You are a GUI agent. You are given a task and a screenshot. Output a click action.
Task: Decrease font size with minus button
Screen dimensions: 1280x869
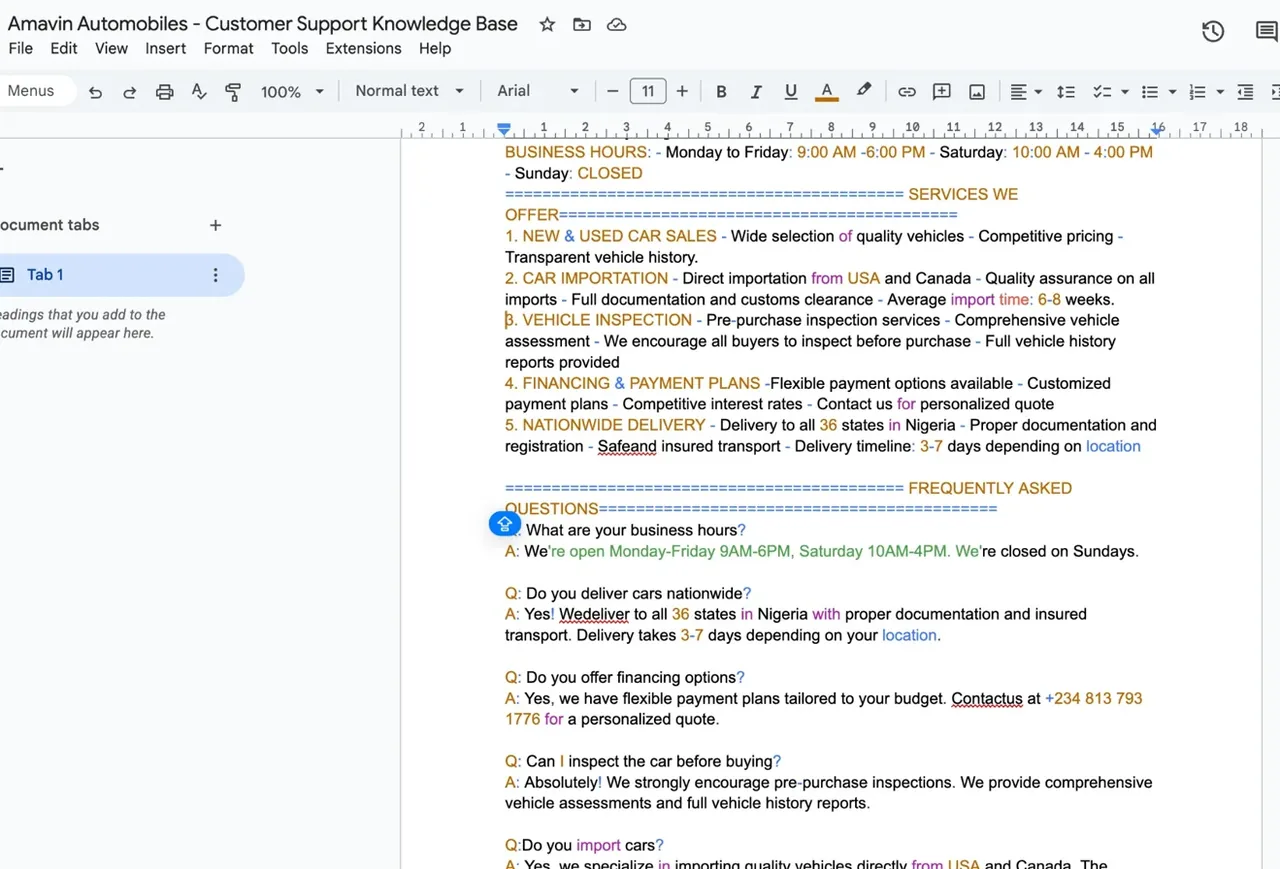click(612, 92)
